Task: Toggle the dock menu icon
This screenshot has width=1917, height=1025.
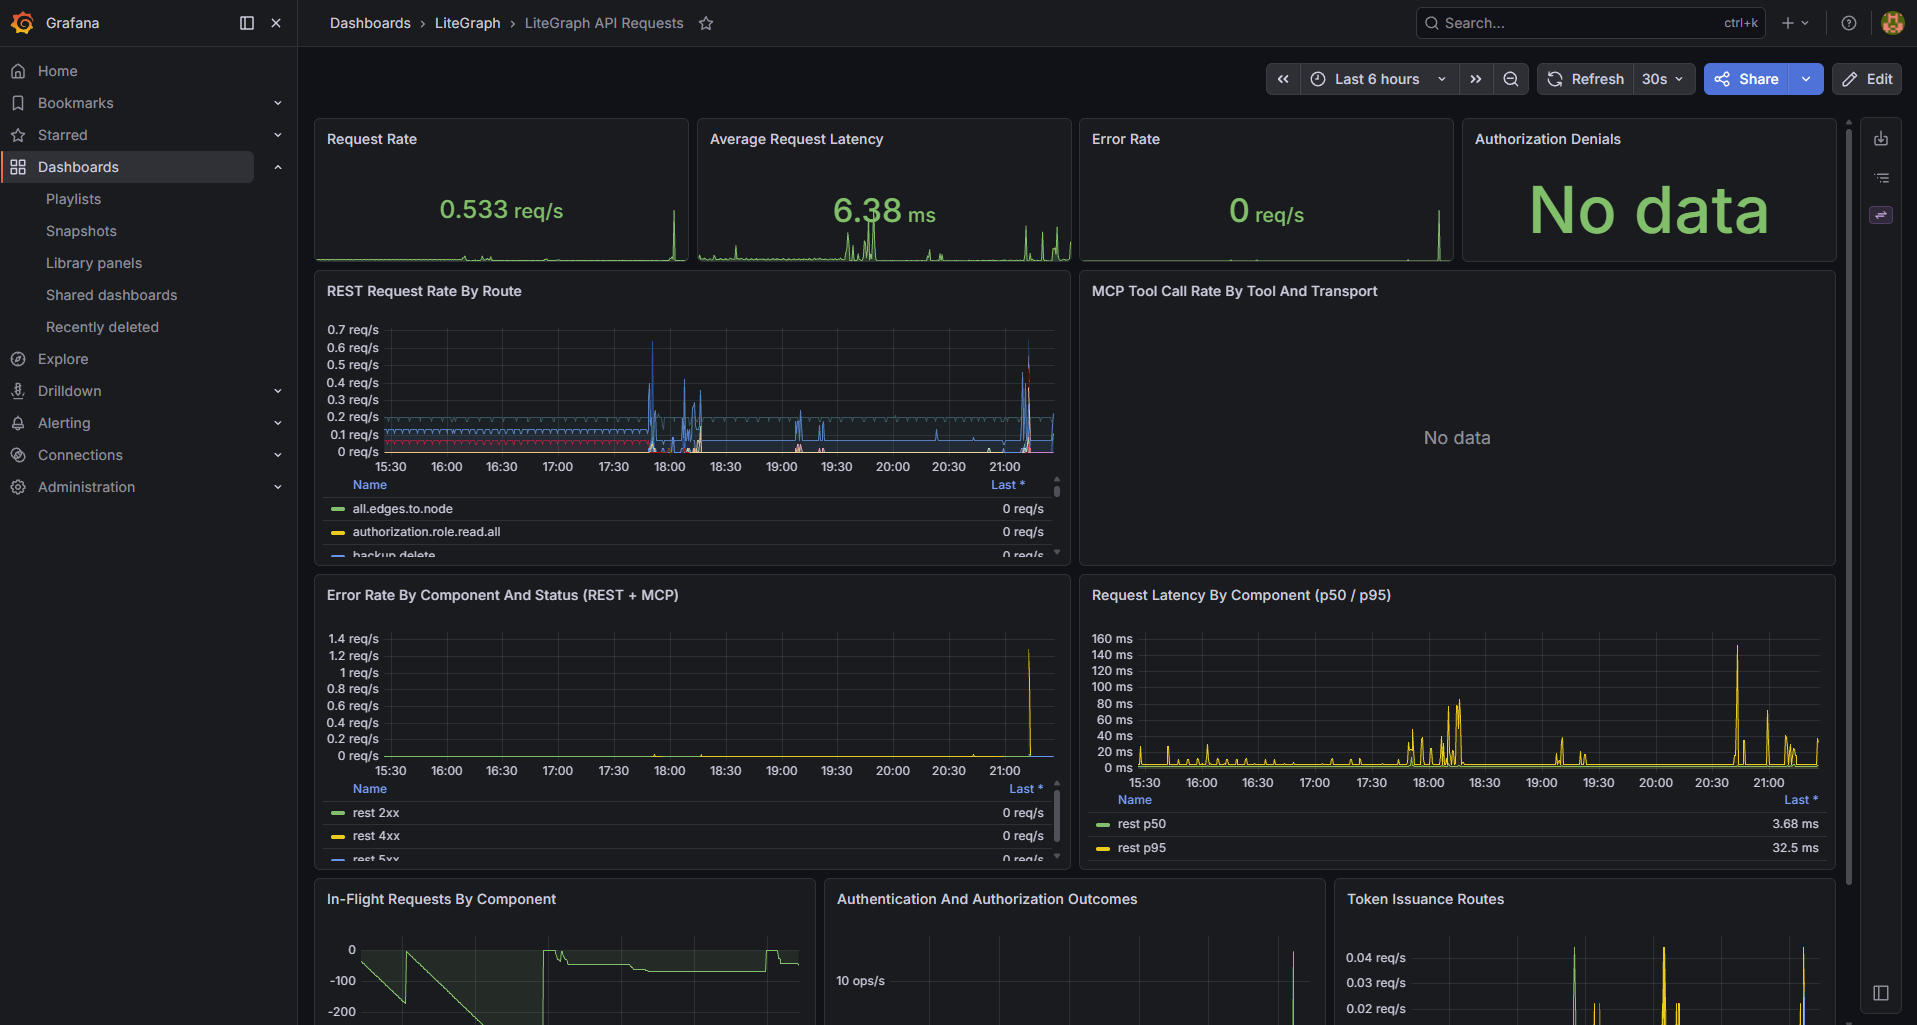Action: (x=247, y=23)
